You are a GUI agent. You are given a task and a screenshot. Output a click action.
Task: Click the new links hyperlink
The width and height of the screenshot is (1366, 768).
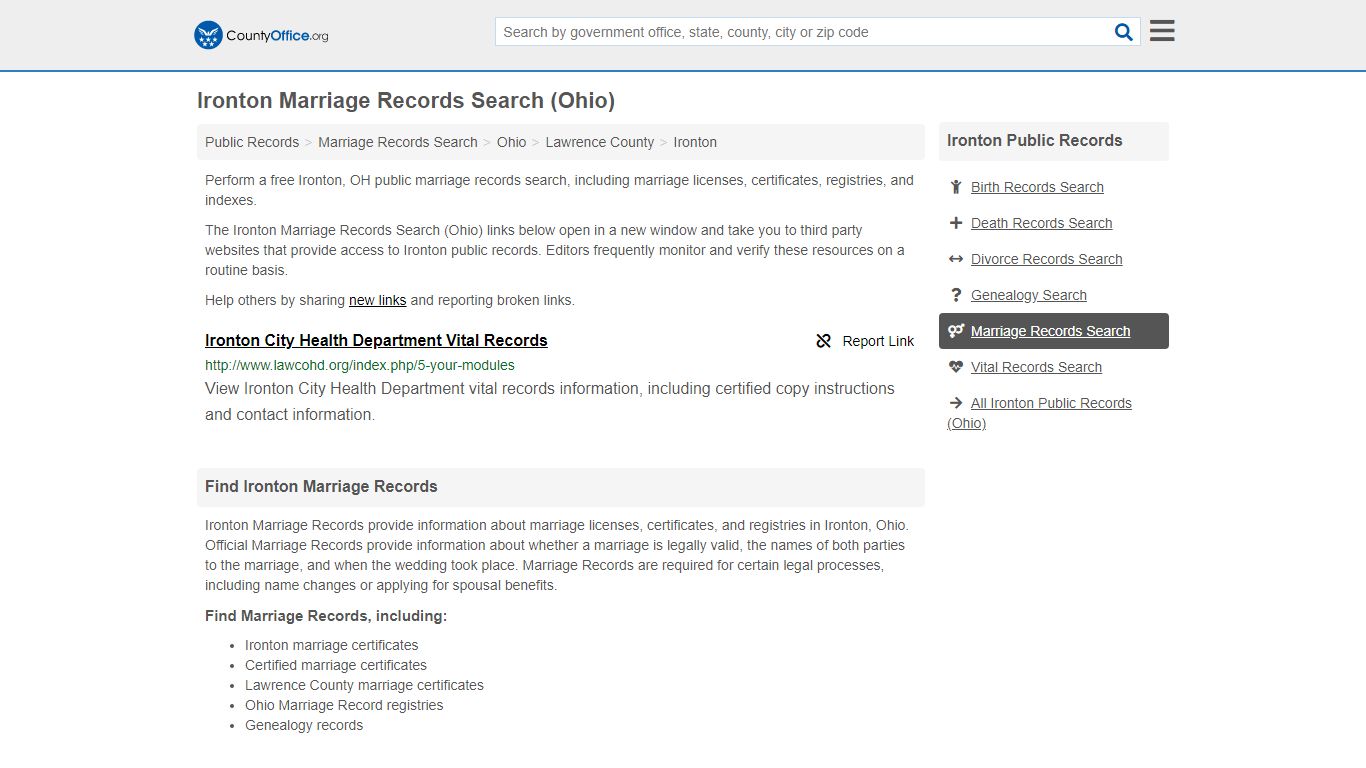pyautogui.click(x=378, y=300)
